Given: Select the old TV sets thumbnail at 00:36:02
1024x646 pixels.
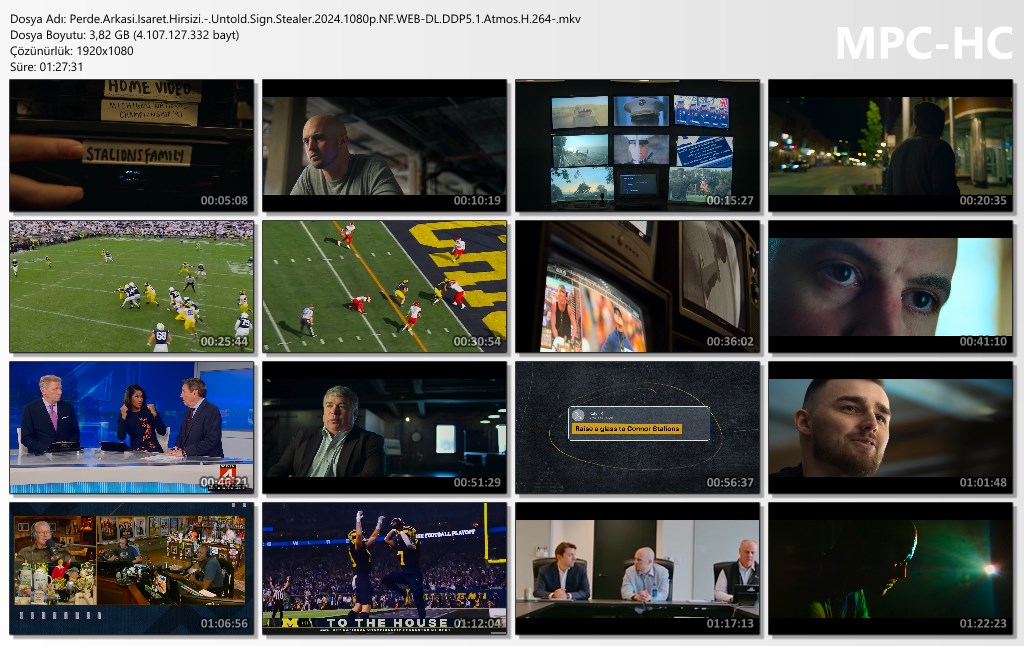Looking at the screenshot, I should coord(637,287).
